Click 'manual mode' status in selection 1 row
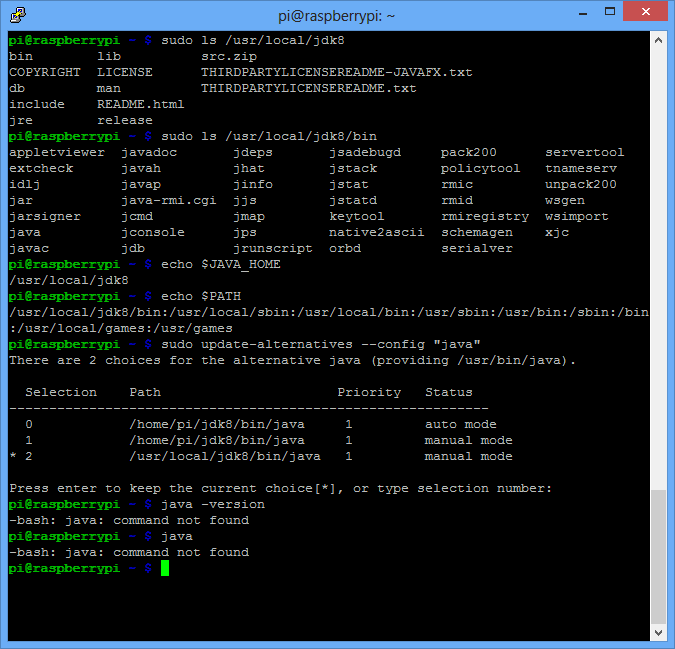The width and height of the screenshot is (675, 649). [468, 440]
